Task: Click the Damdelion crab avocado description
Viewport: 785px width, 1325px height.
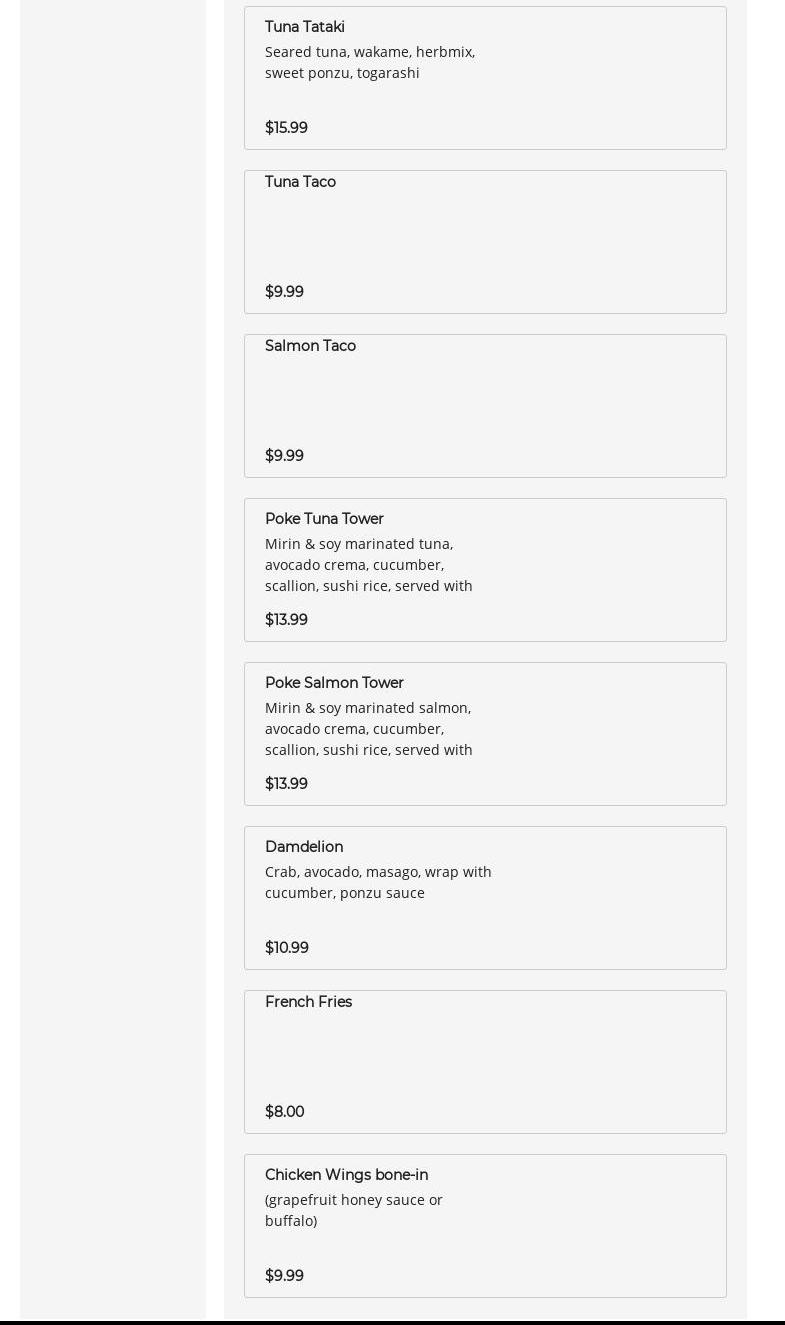Action: coord(377,882)
